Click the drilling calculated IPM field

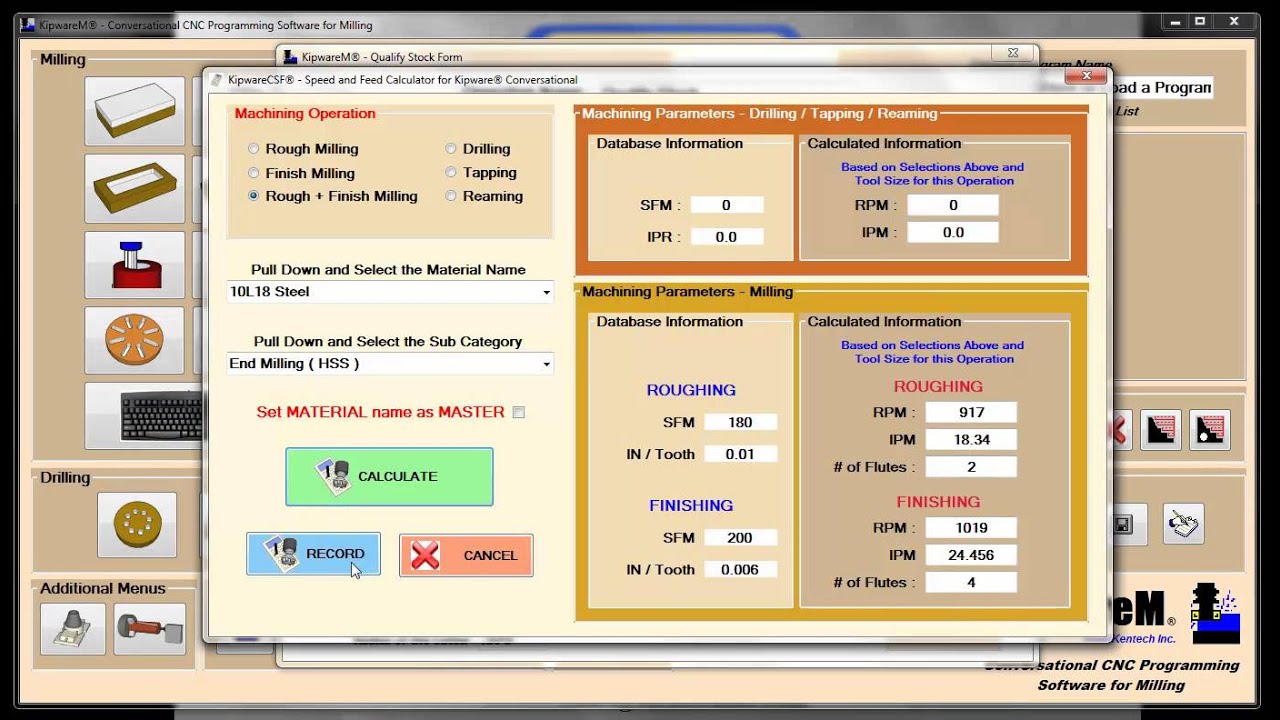click(x=953, y=232)
